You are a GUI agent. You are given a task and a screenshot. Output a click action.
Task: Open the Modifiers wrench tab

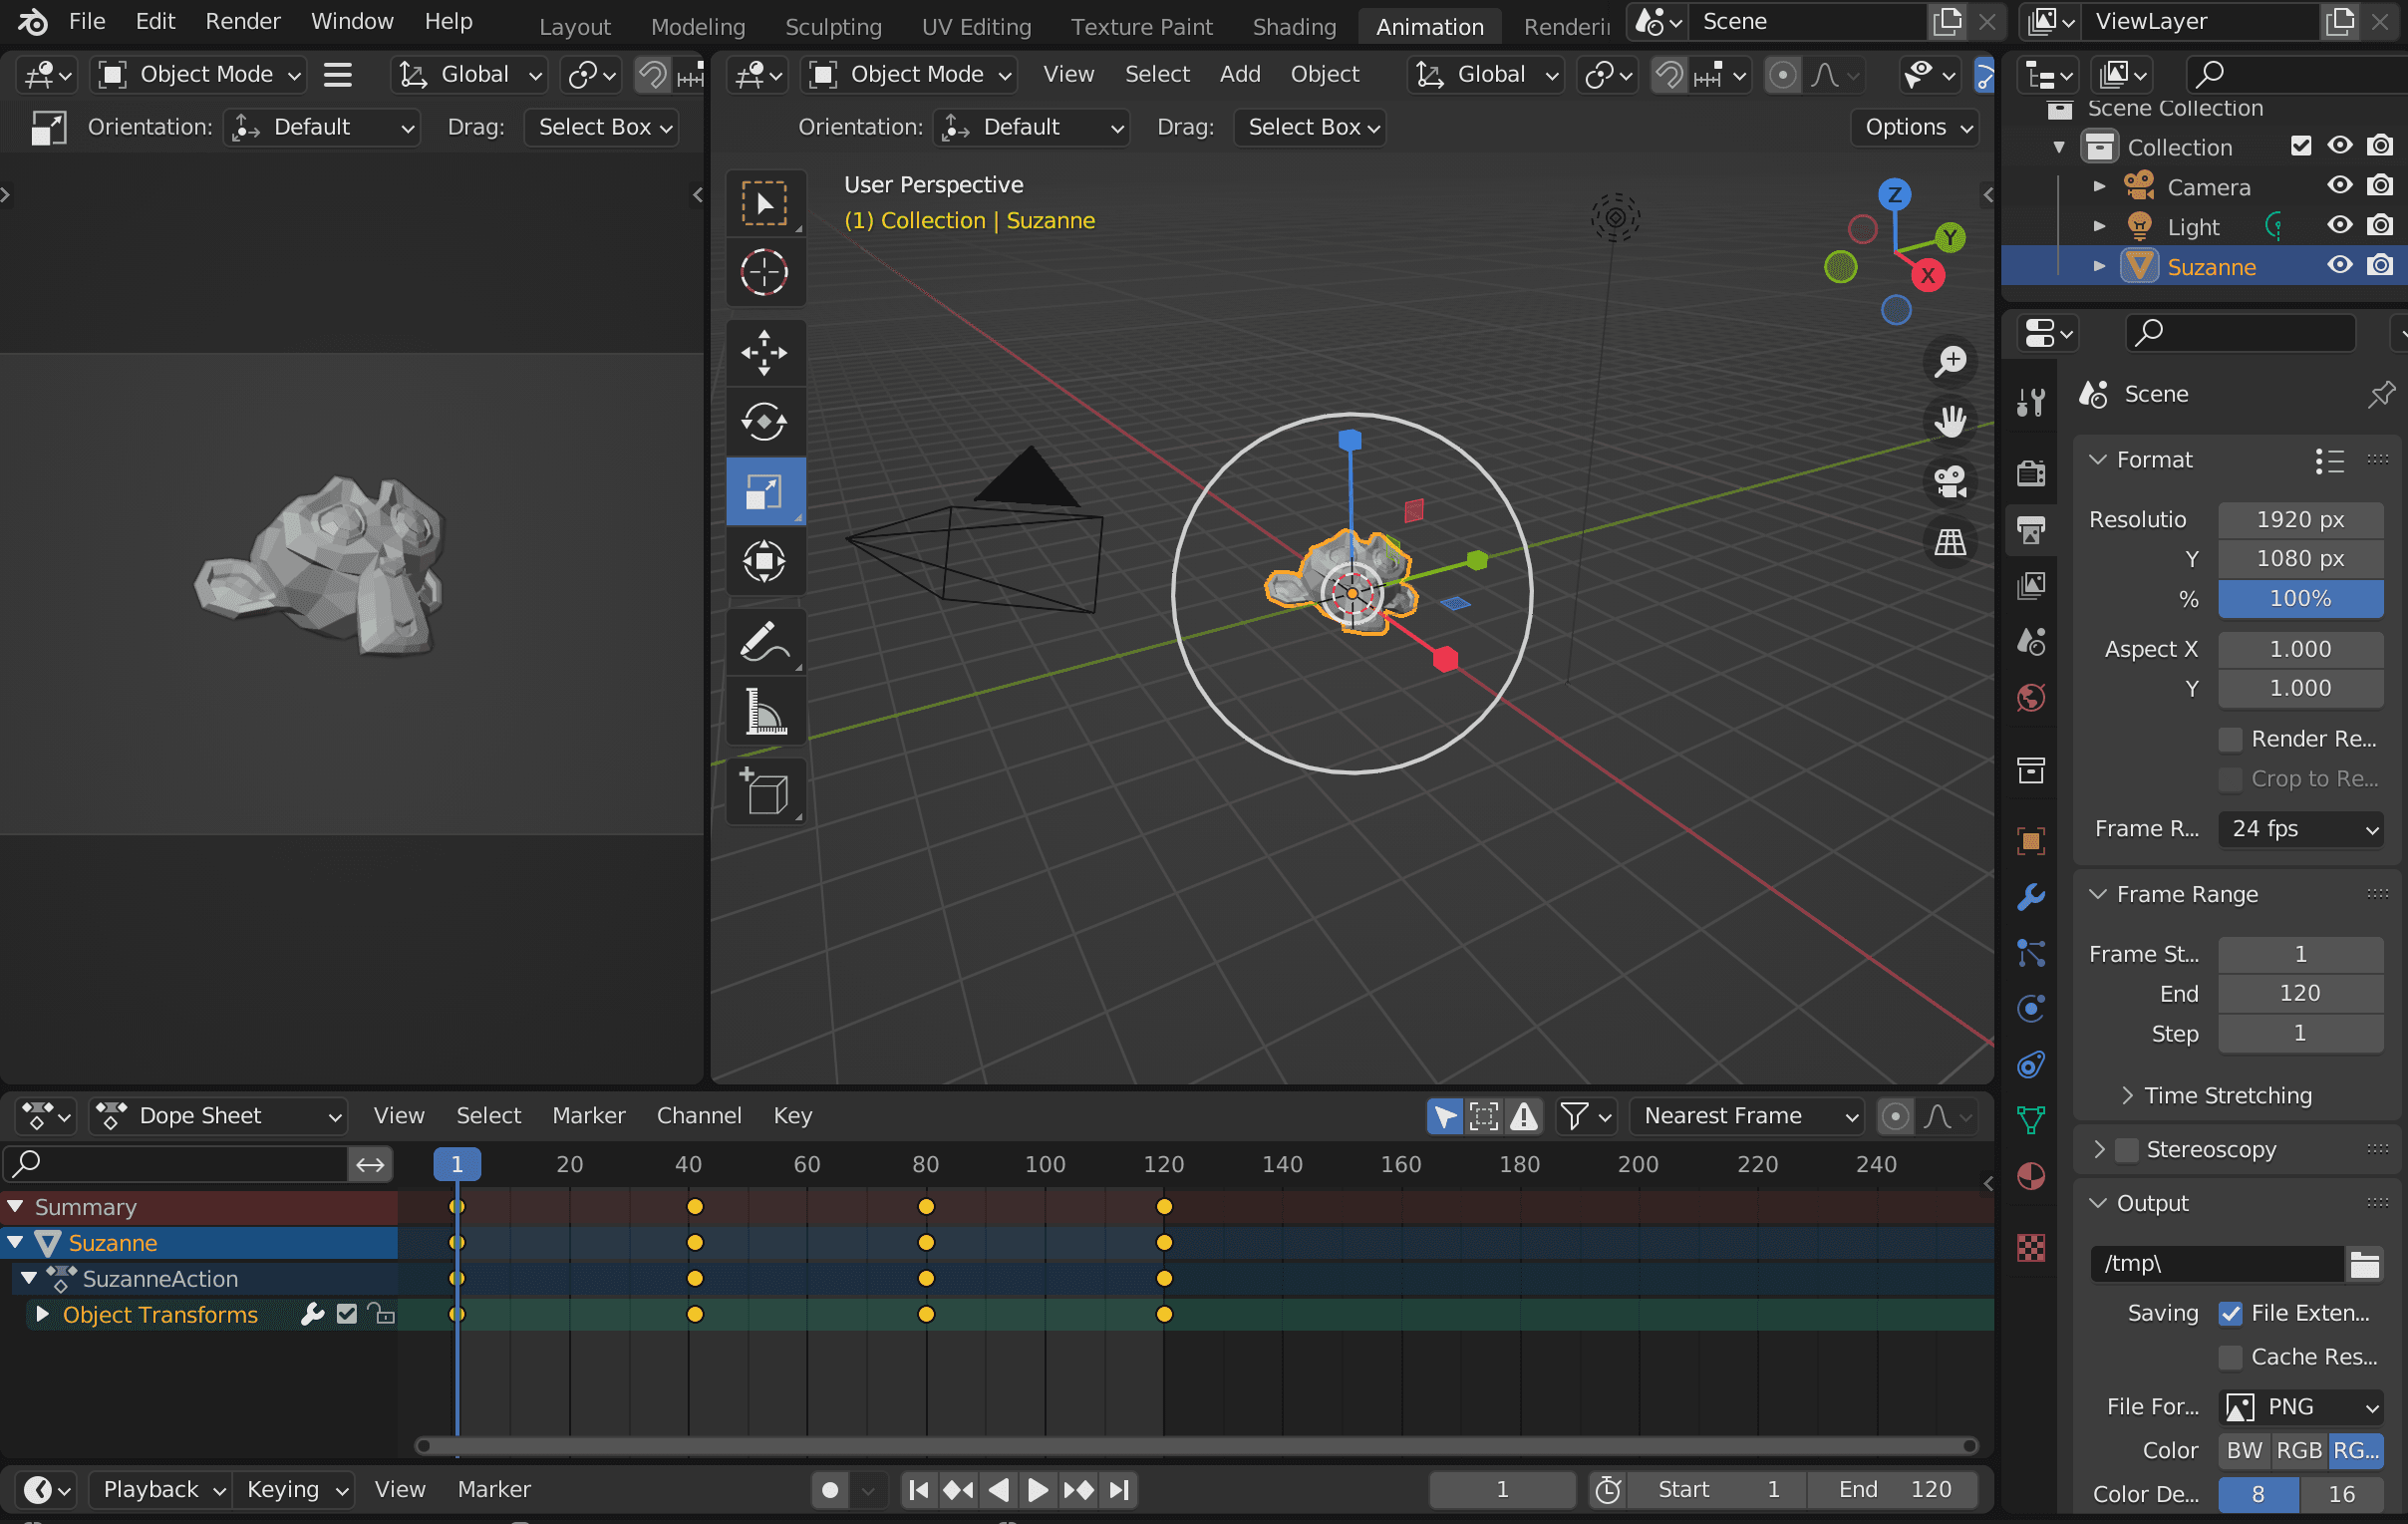2031,897
